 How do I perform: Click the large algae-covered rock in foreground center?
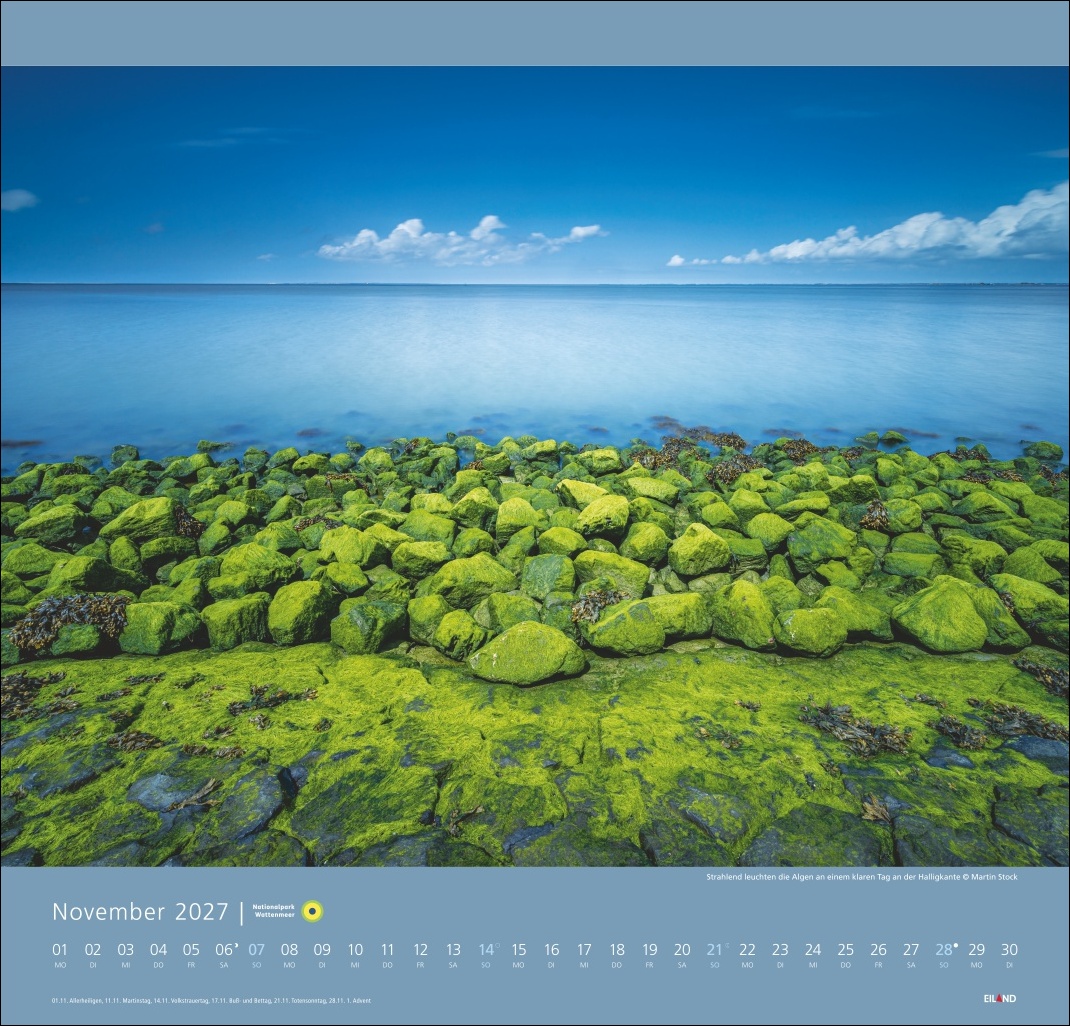click(x=527, y=653)
